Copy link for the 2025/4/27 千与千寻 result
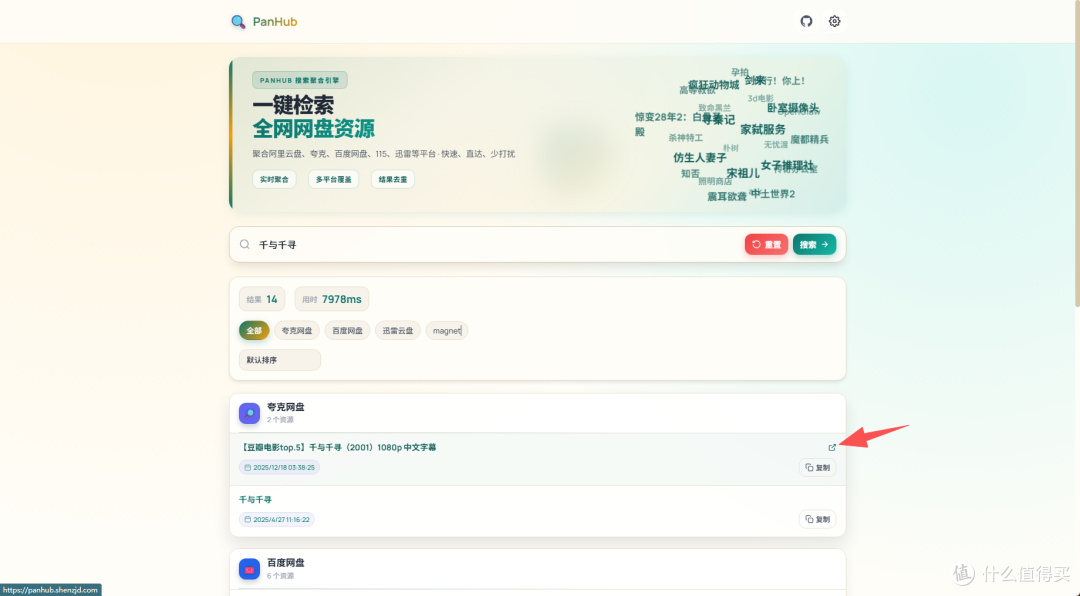This screenshot has width=1080, height=596. [x=818, y=519]
